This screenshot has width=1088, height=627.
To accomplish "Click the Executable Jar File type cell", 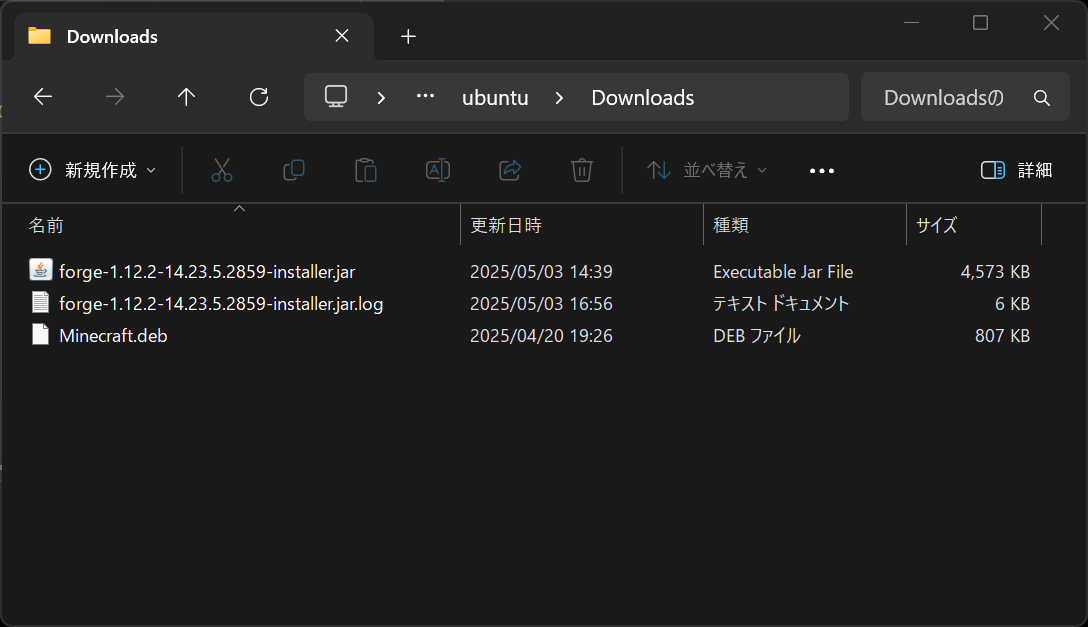I will pos(783,272).
